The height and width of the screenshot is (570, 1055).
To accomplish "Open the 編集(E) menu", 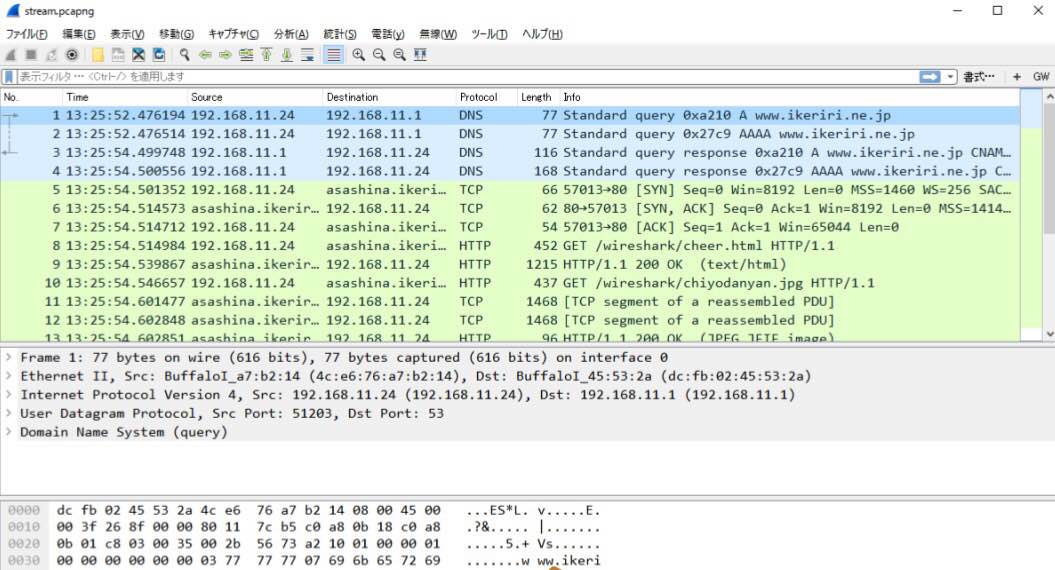I will 79,34.
